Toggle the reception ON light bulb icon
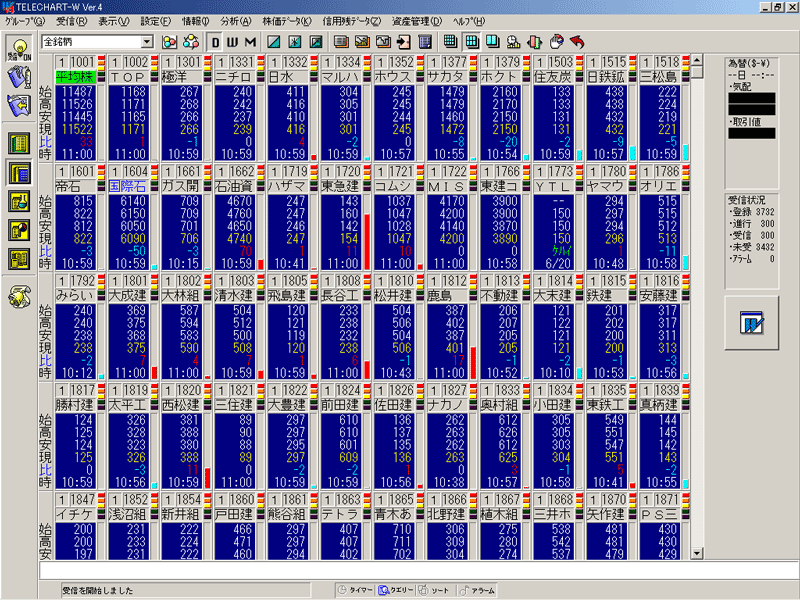 pos(19,49)
